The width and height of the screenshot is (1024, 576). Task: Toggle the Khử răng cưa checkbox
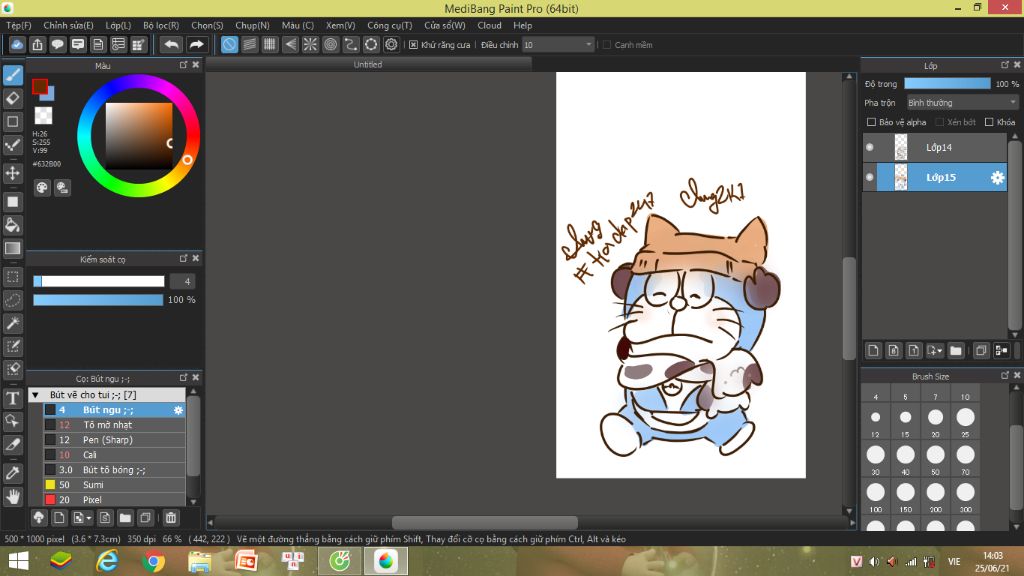pyautogui.click(x=413, y=44)
